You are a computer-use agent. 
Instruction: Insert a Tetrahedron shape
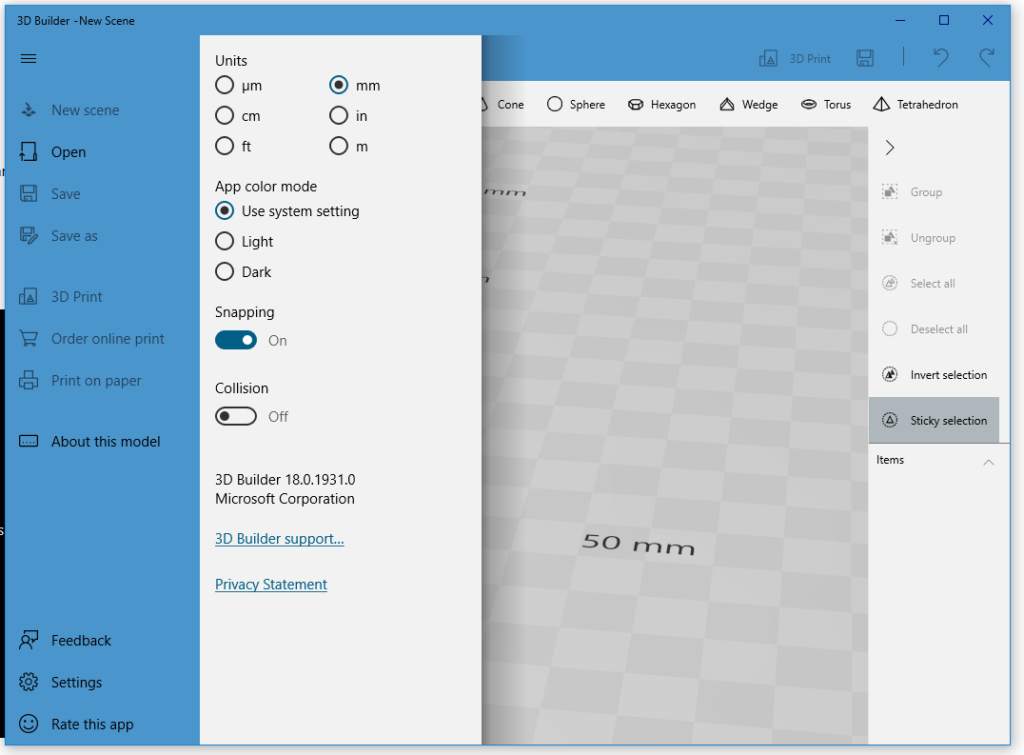click(916, 104)
